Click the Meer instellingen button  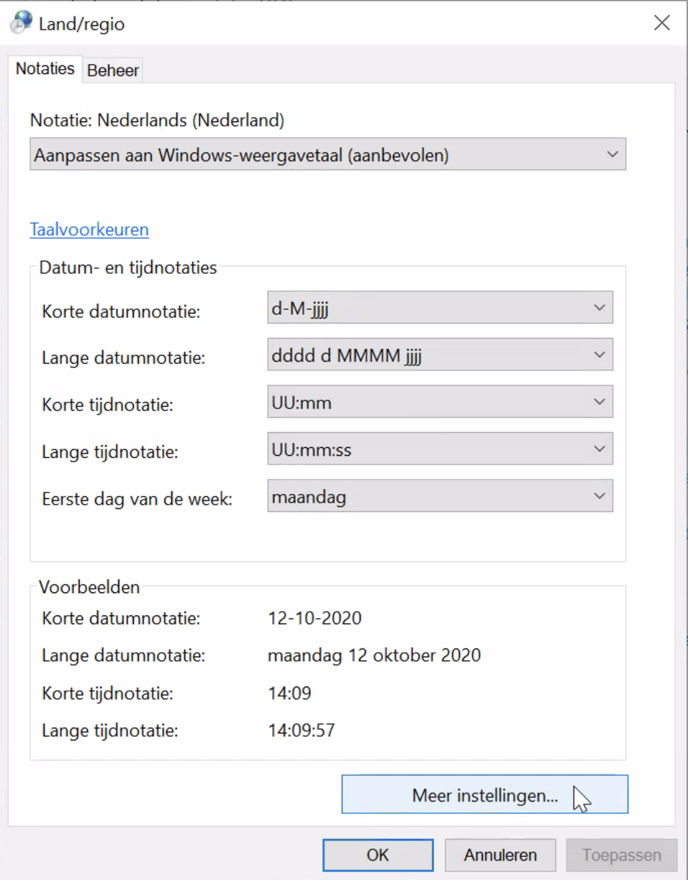click(x=484, y=795)
